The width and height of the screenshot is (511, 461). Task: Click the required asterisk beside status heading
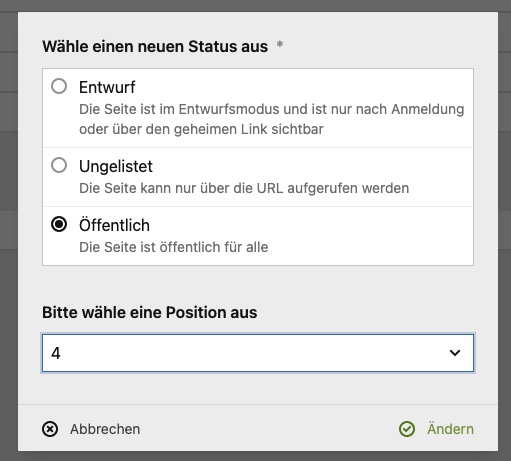coord(280,44)
